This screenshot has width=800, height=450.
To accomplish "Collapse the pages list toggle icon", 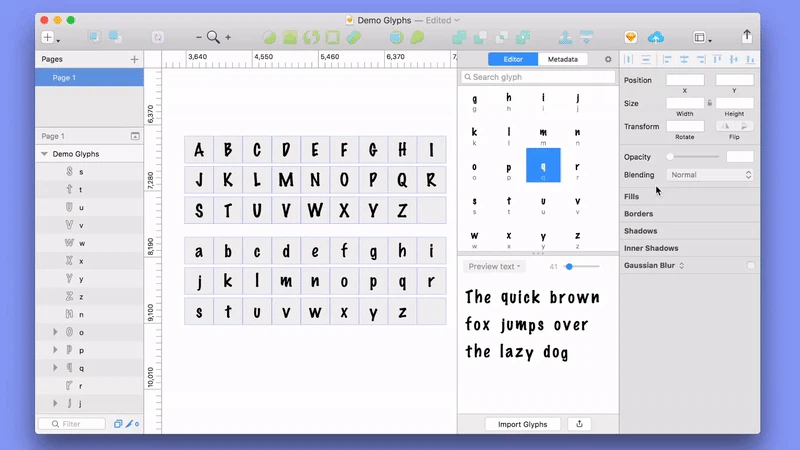I will click(135, 136).
